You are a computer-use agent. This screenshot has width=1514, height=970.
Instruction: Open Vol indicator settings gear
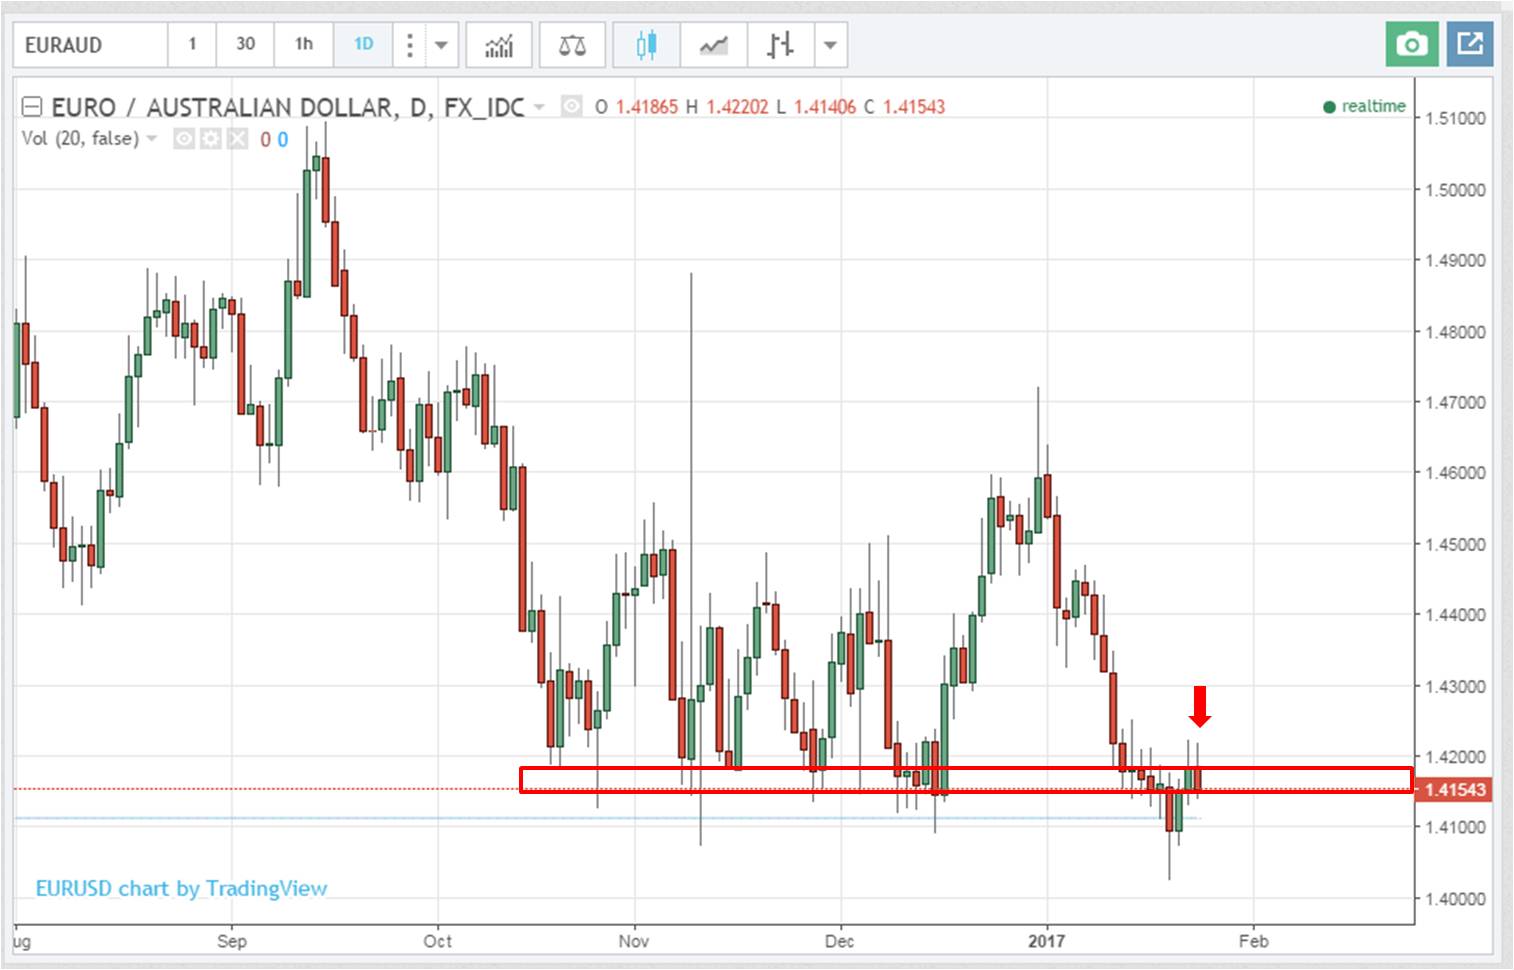(210, 139)
